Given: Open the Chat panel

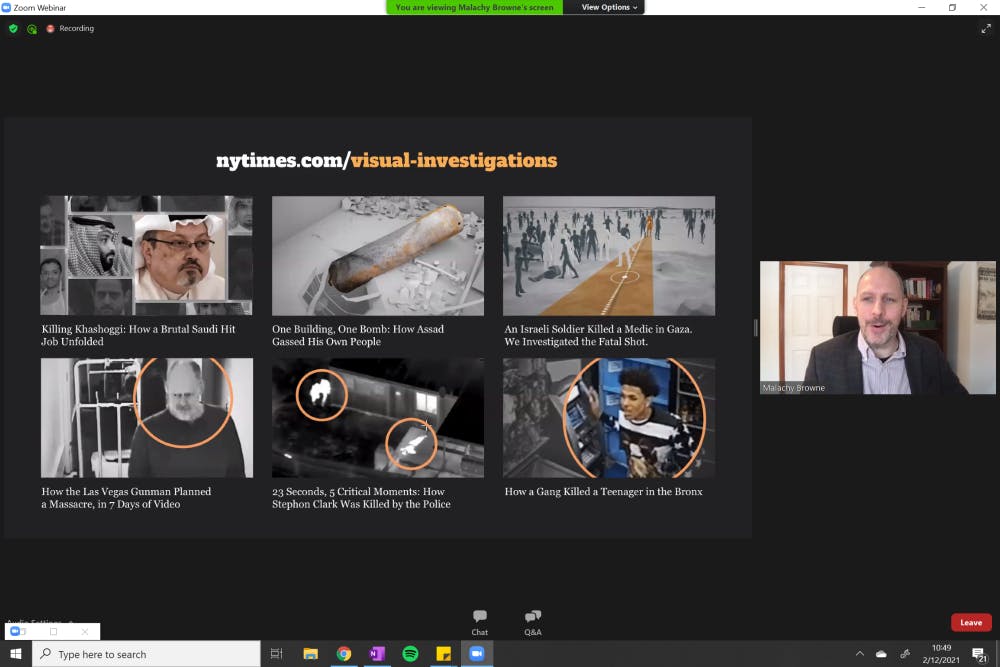Looking at the screenshot, I should (x=479, y=622).
